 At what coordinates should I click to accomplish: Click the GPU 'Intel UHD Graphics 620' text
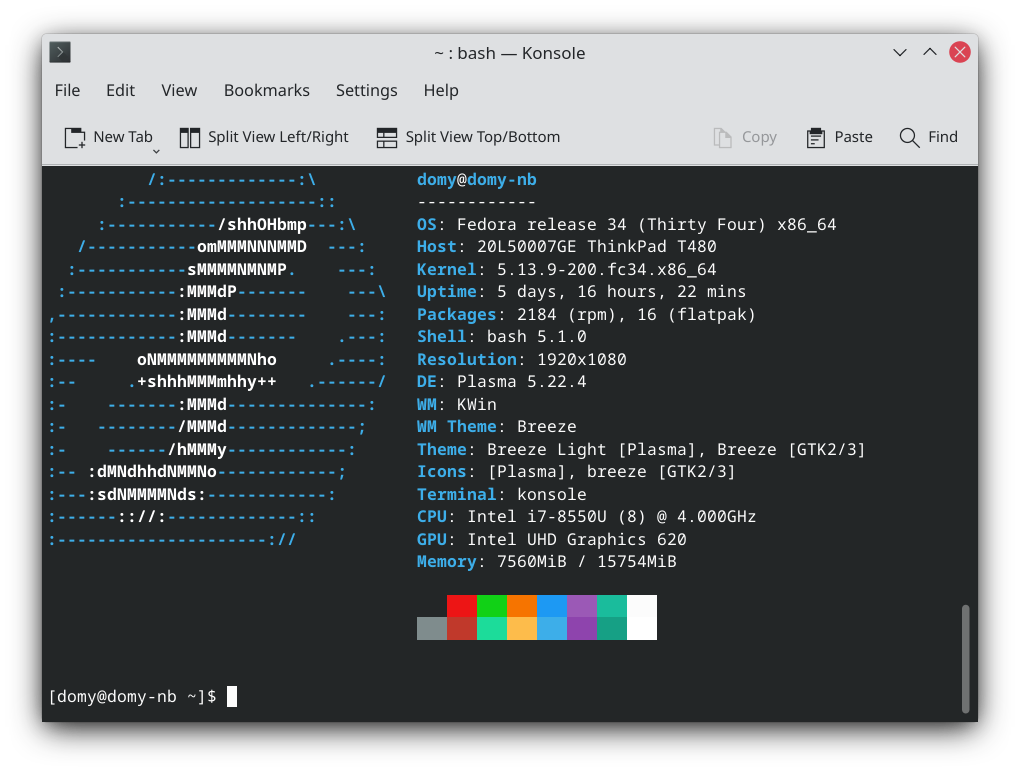(577, 539)
